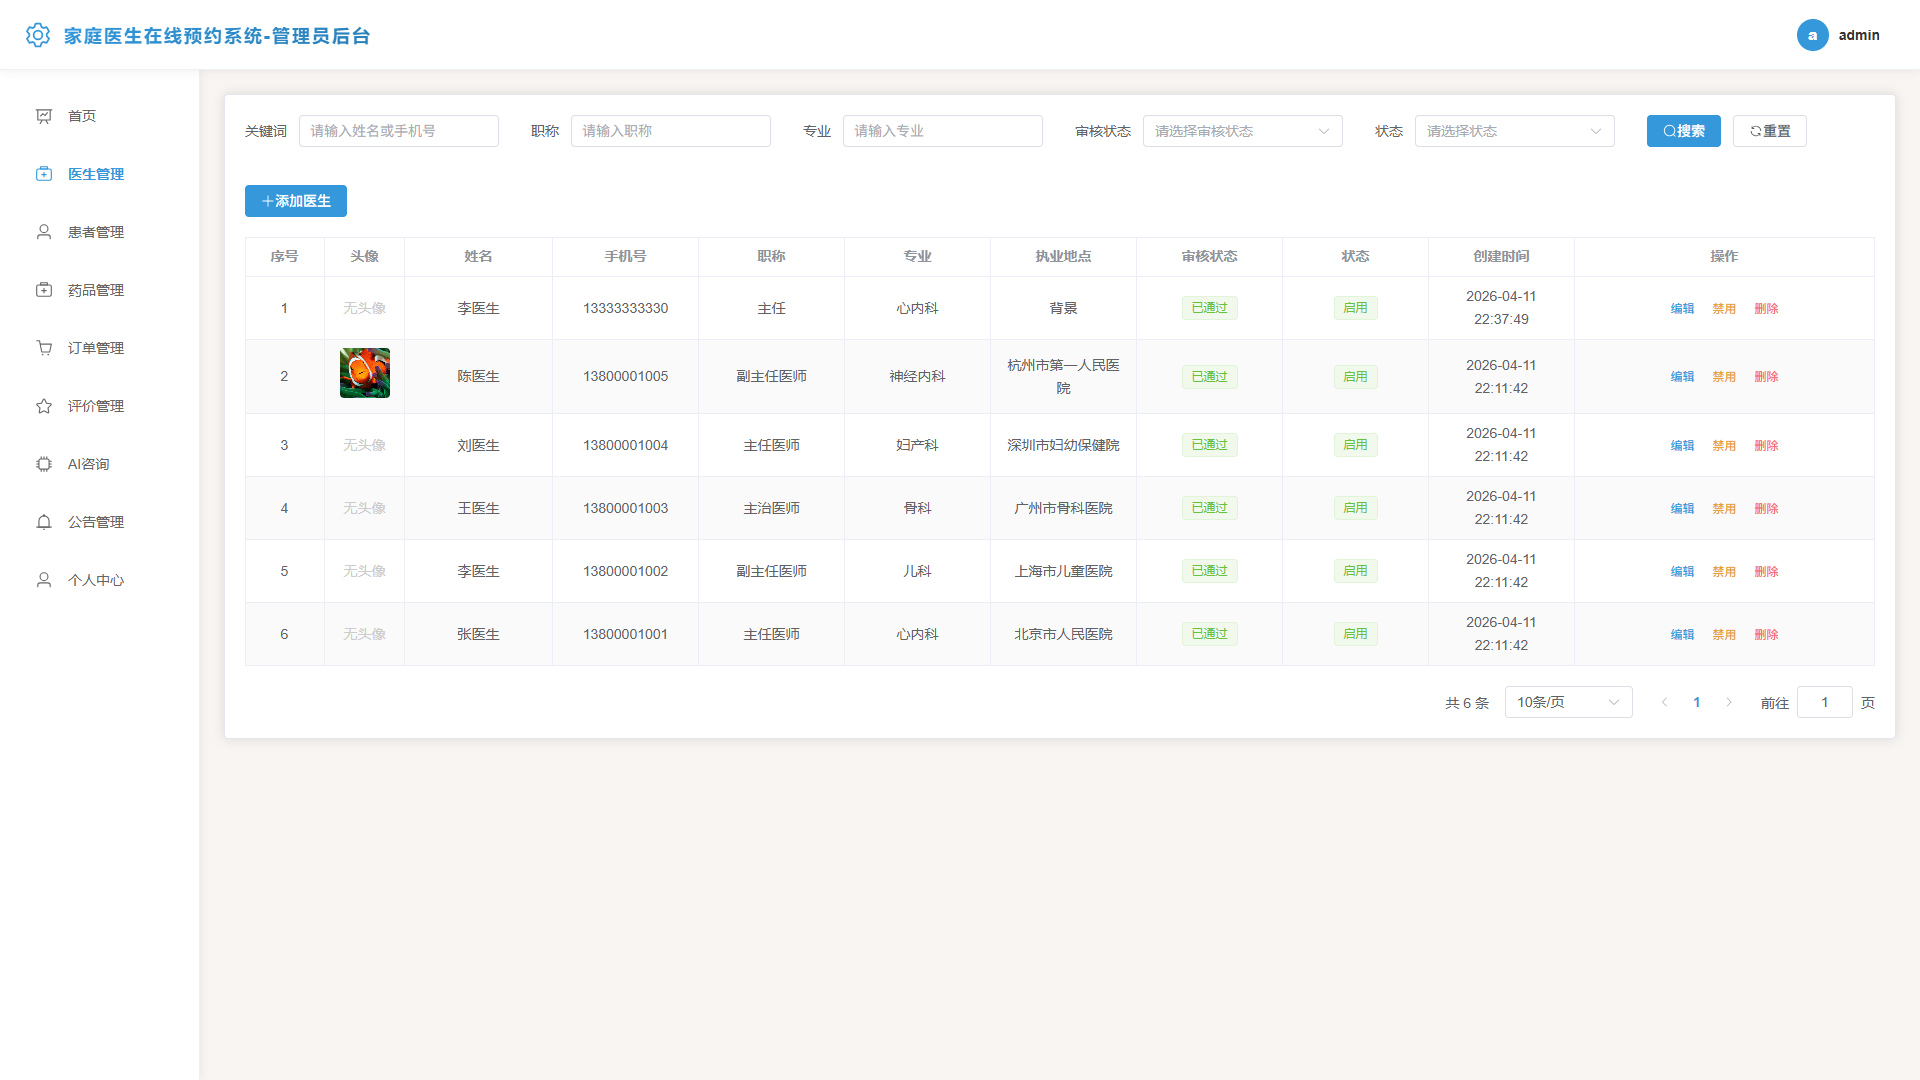
Task: Click the 首页 sidebar icon
Action: coord(44,116)
